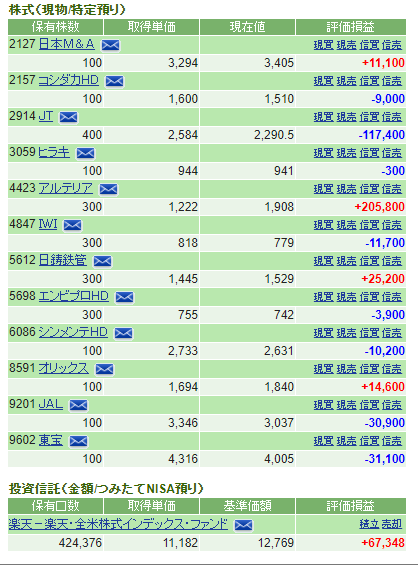Screen dimensions: 418x572
Task: Select the +205,800 profit value for アルテリア
Action: (380, 207)
